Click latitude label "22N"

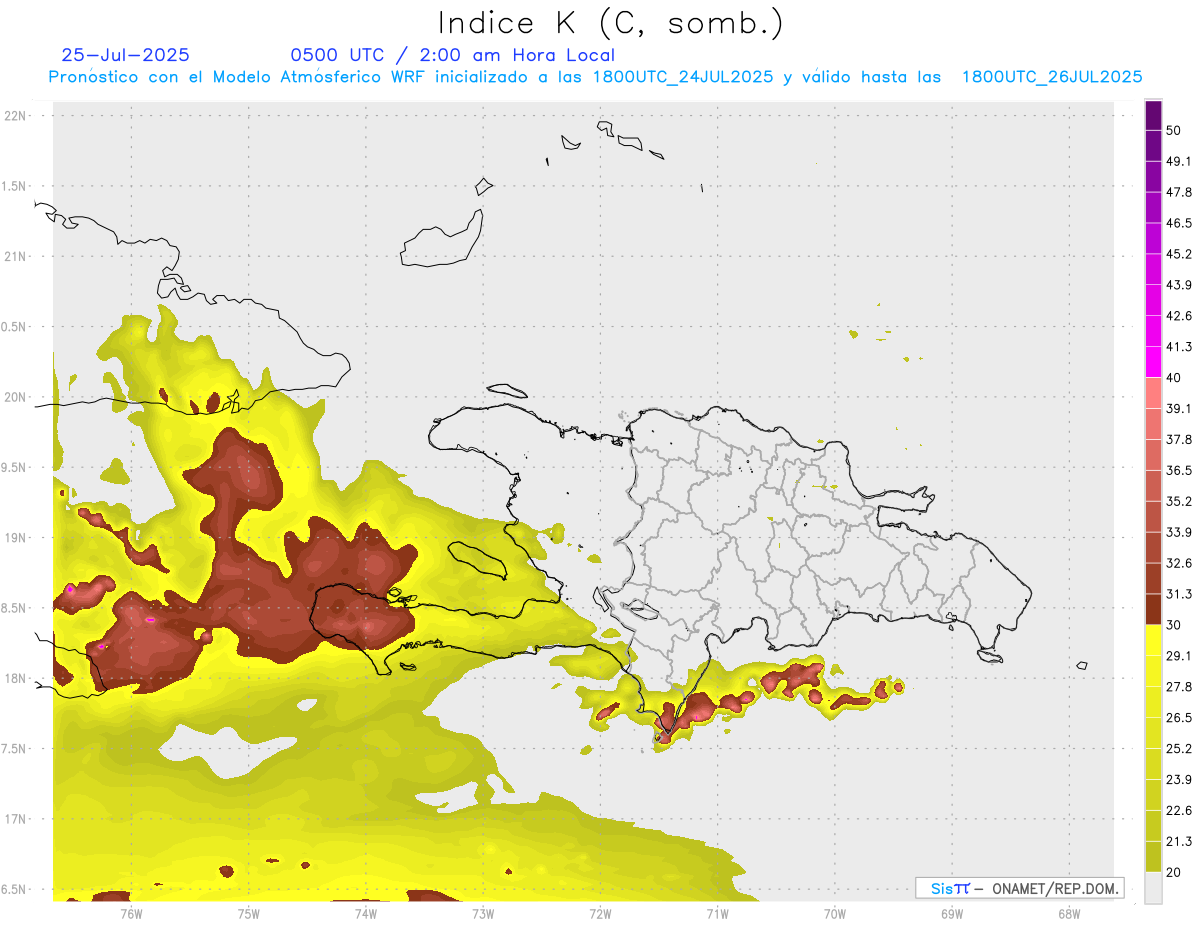15,116
